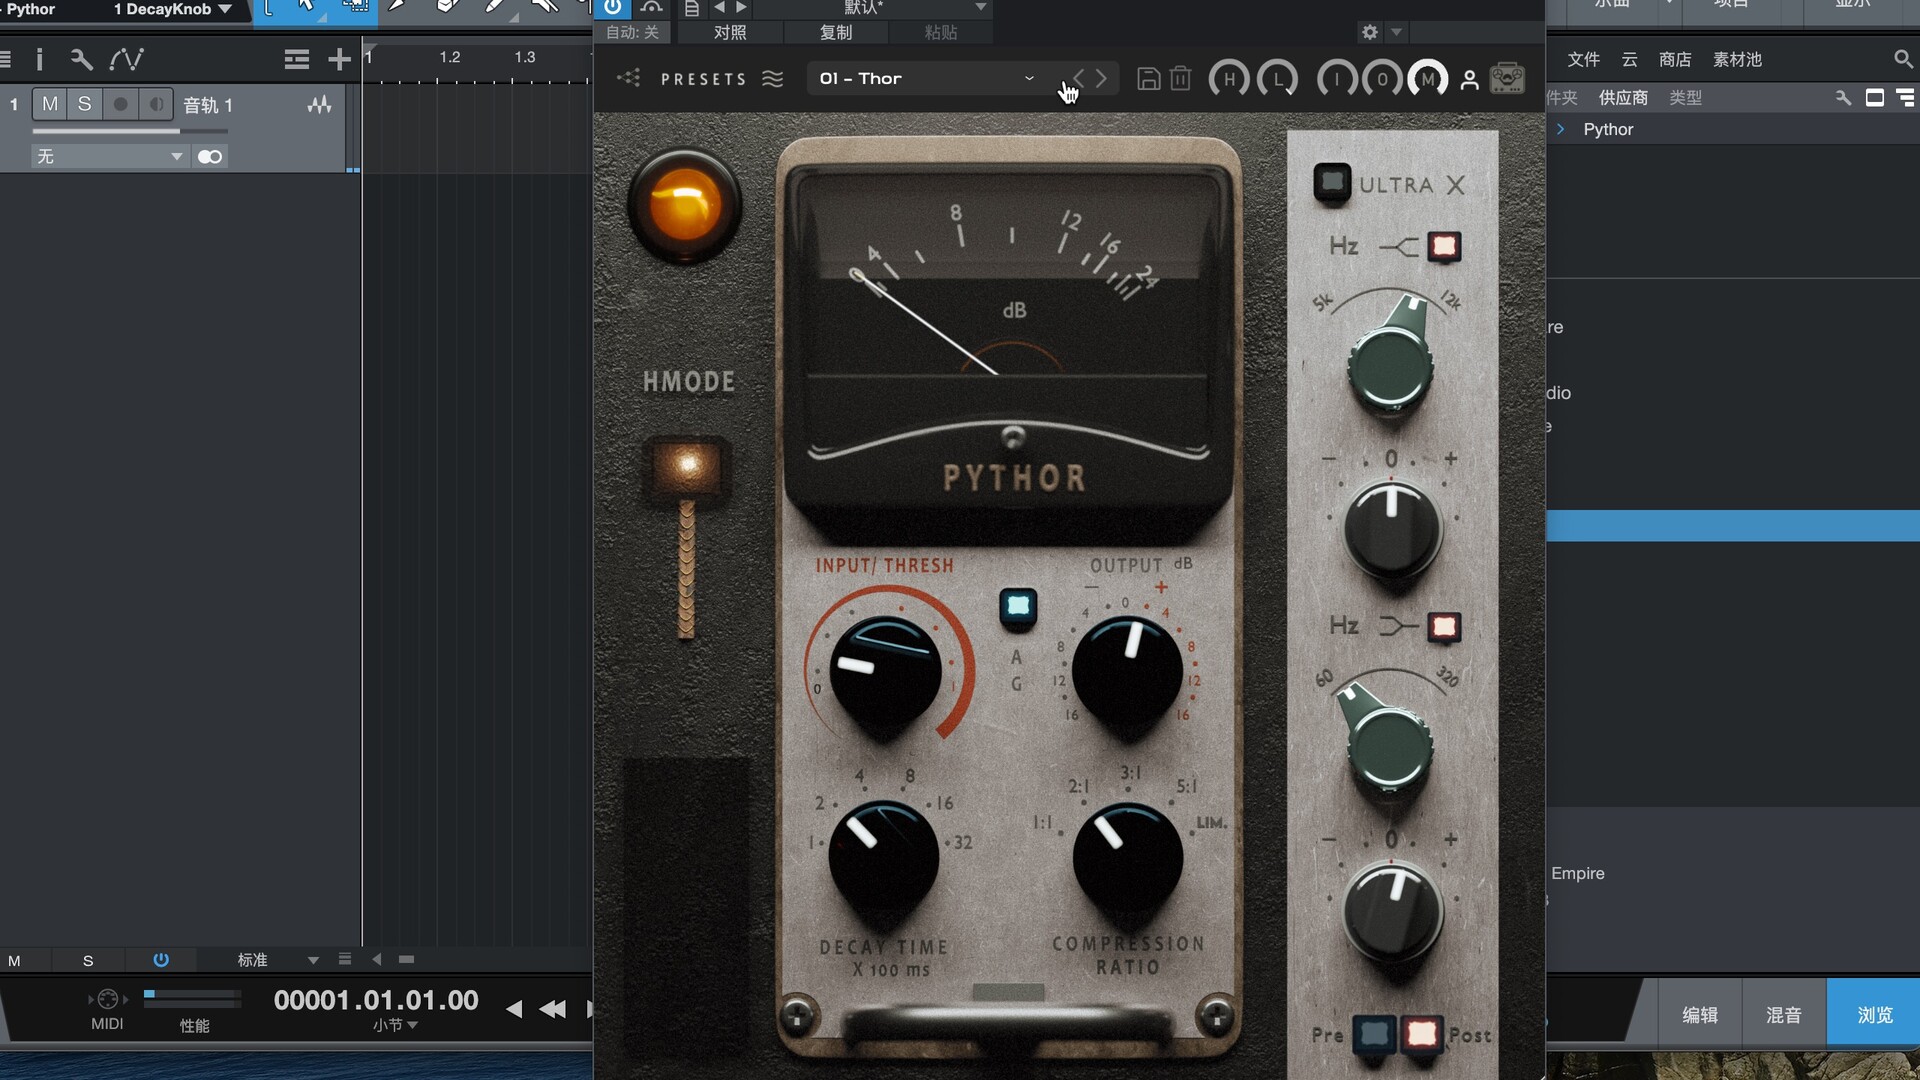Toggle the upper Hz filter red button
The width and height of the screenshot is (1920, 1080).
tap(1444, 246)
